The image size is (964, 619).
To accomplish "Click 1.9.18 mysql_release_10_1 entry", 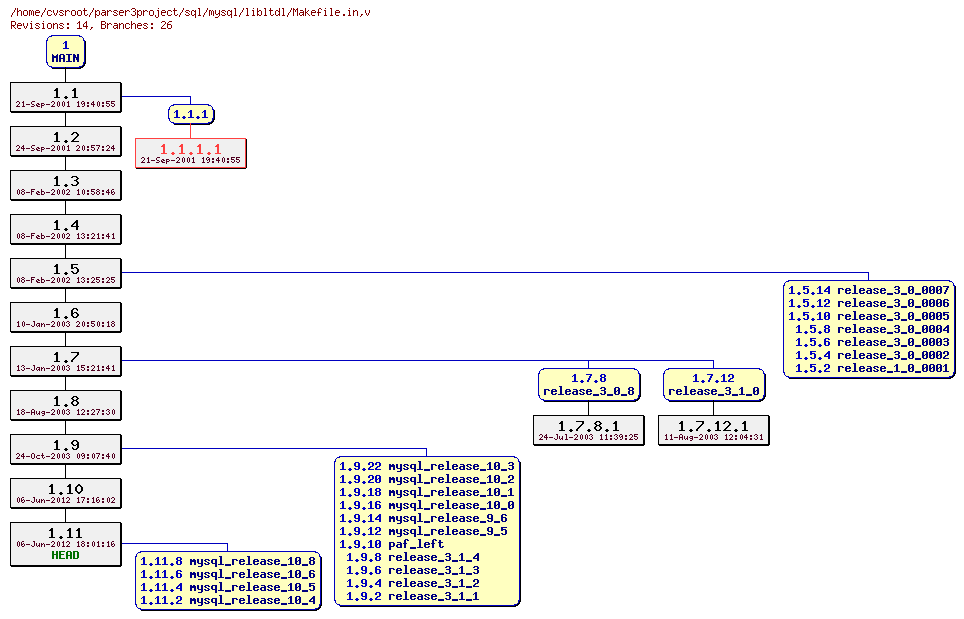I will [x=427, y=492].
